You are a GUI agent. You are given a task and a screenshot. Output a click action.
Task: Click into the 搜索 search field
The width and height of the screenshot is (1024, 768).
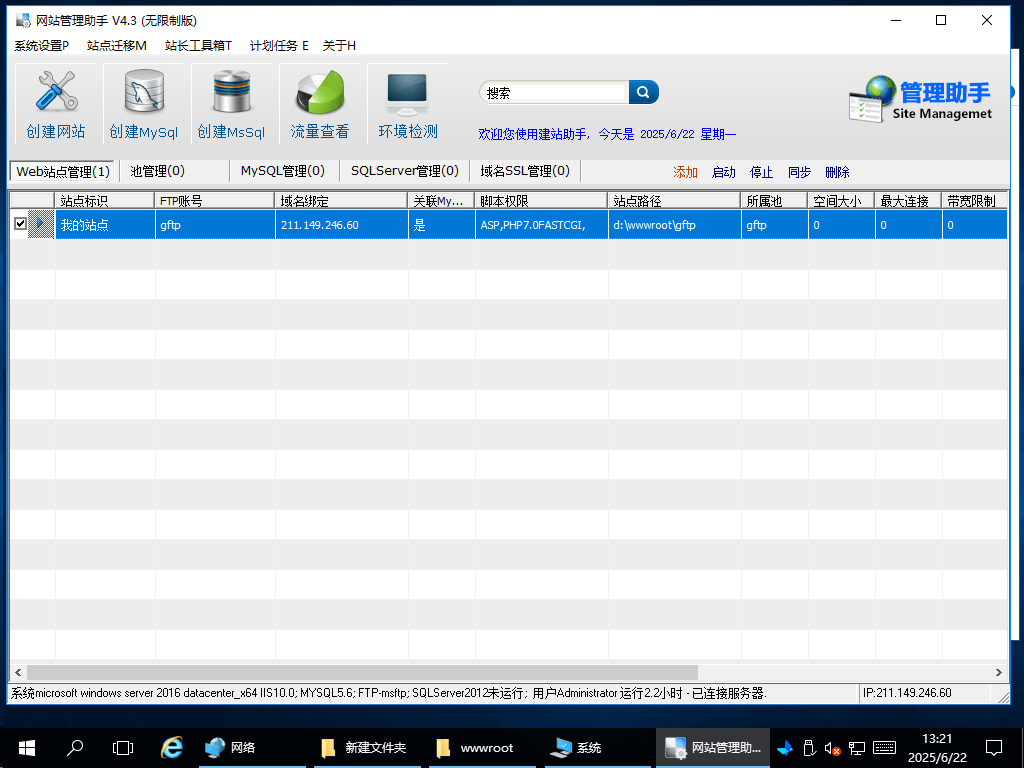[x=555, y=93]
